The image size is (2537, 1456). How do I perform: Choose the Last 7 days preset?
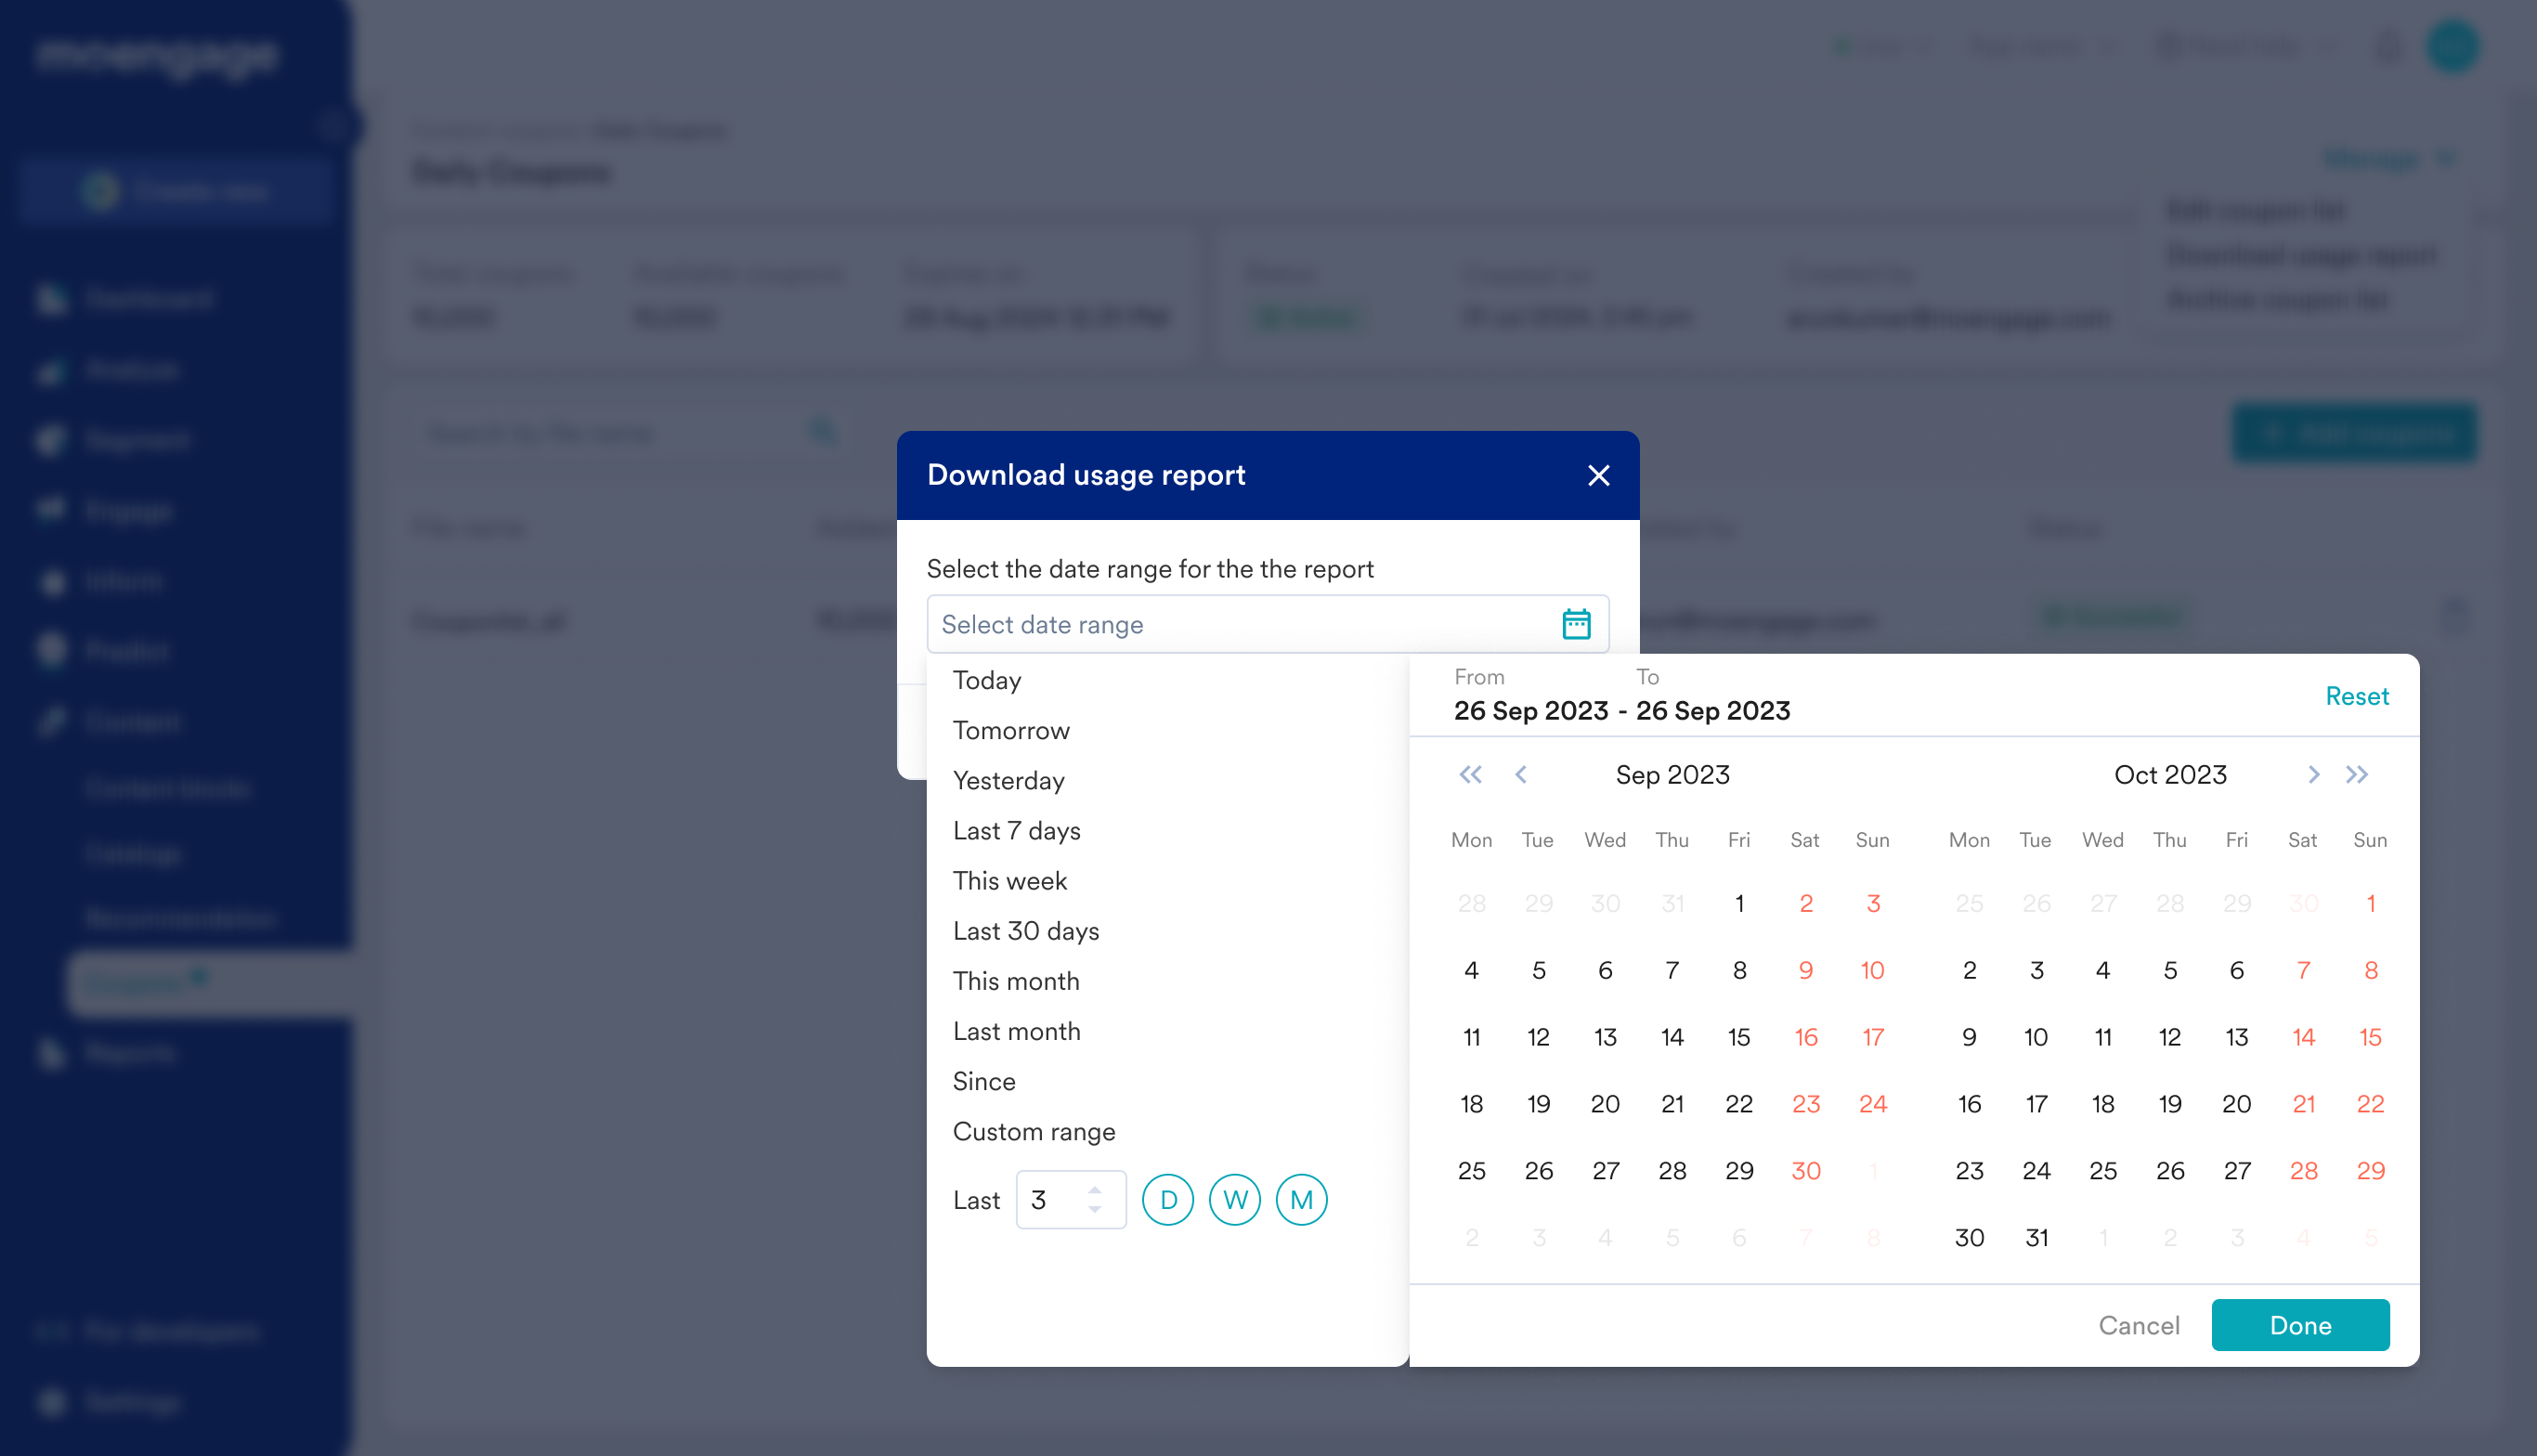click(x=1016, y=831)
